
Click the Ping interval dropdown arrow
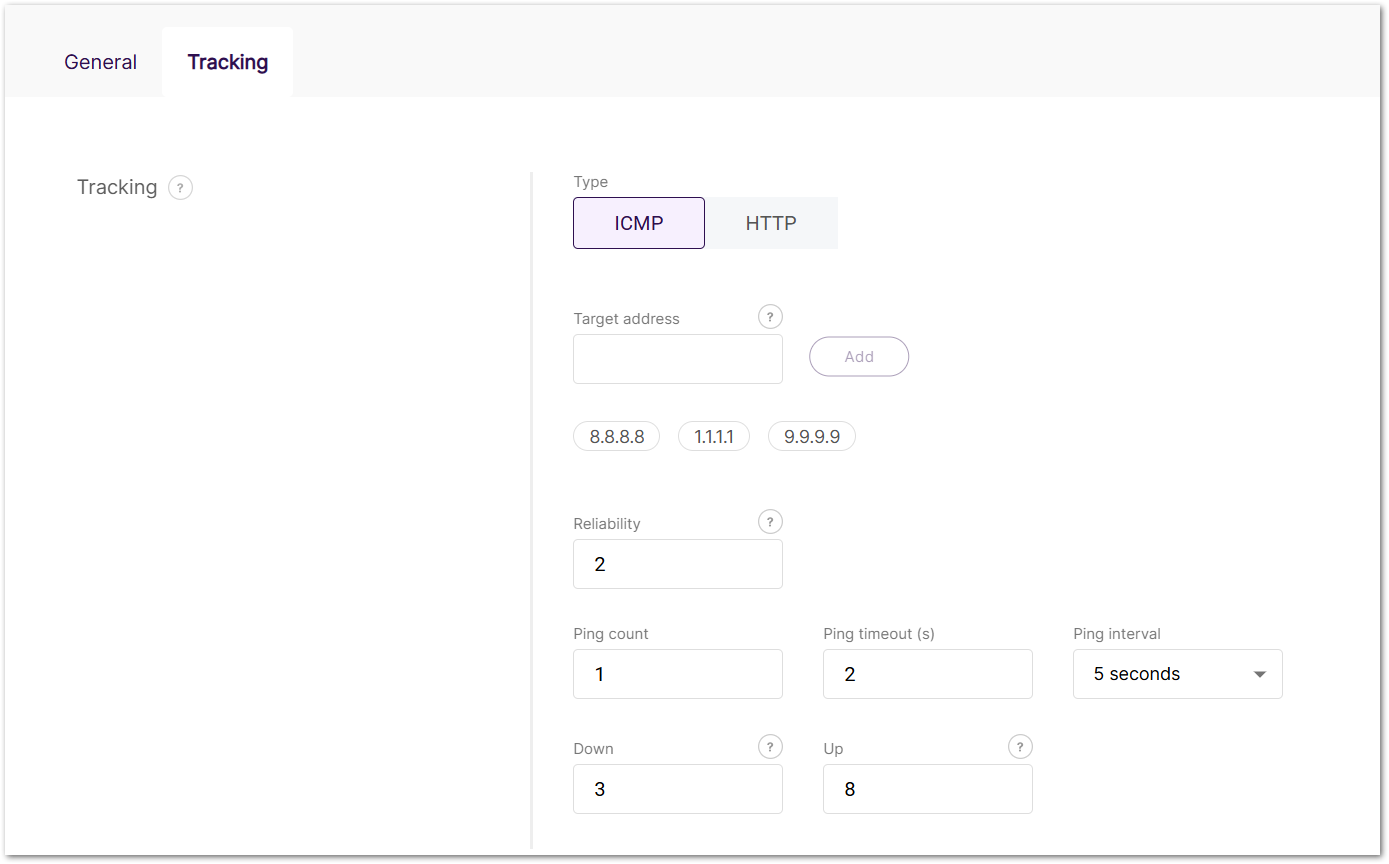(x=1260, y=675)
